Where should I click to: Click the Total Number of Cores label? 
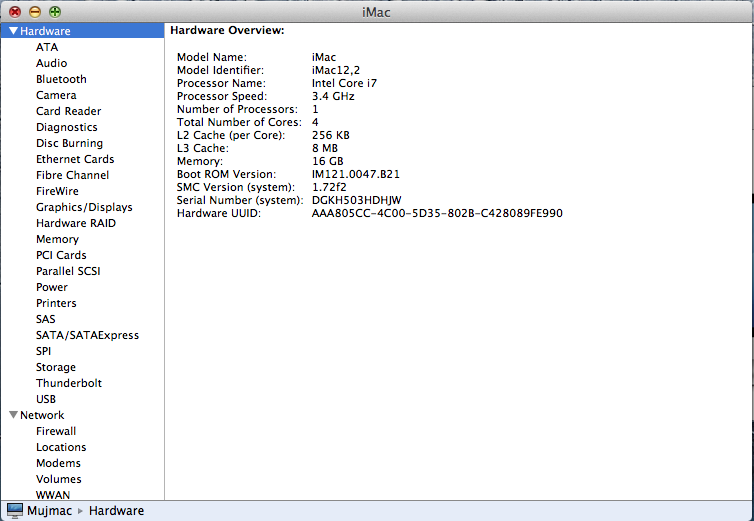tap(239, 122)
